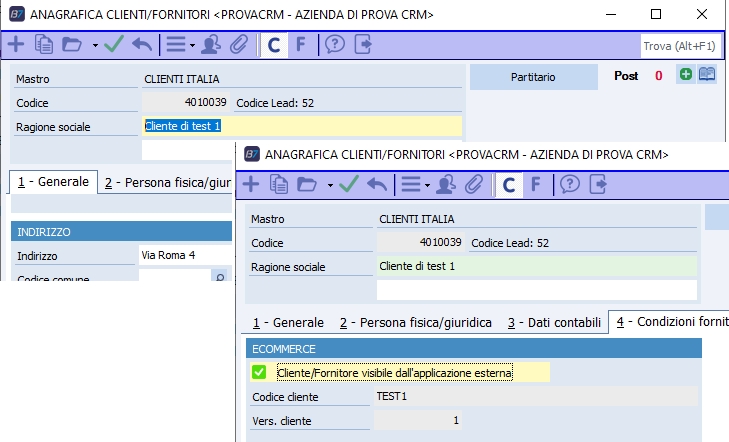
Task: Click the exit door icon in the lower window toolbar
Action: pos(599,184)
